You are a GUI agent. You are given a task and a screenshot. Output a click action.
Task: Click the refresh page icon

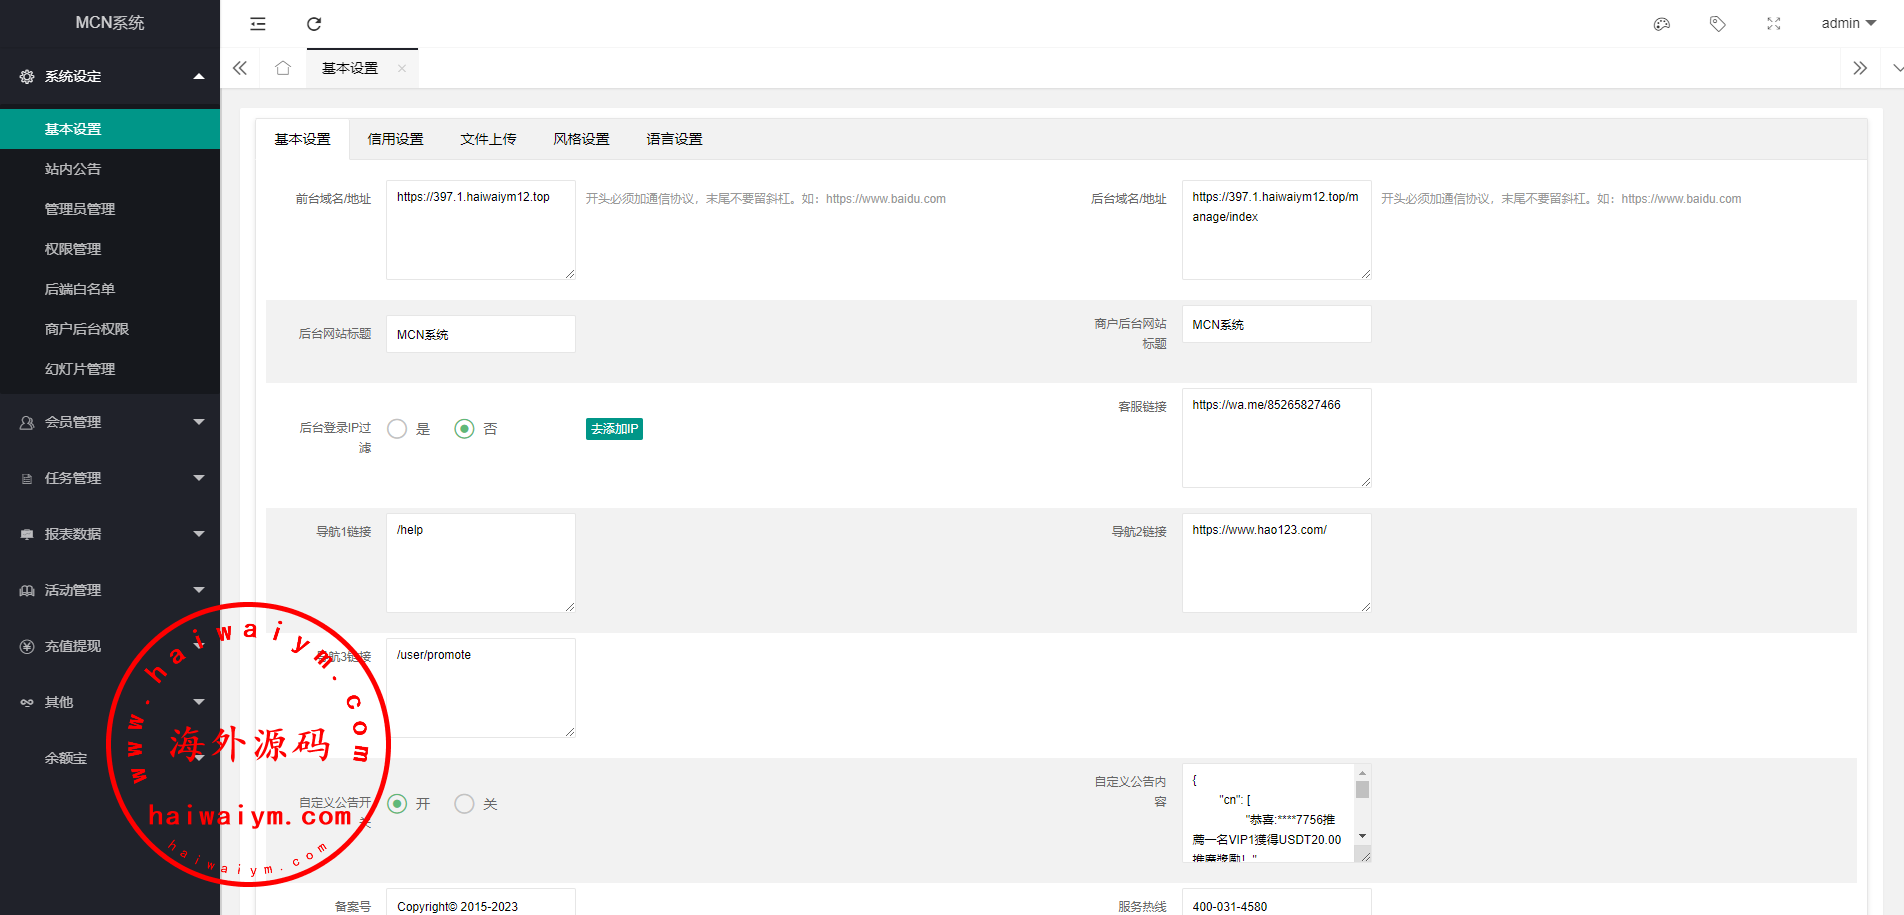click(x=314, y=24)
